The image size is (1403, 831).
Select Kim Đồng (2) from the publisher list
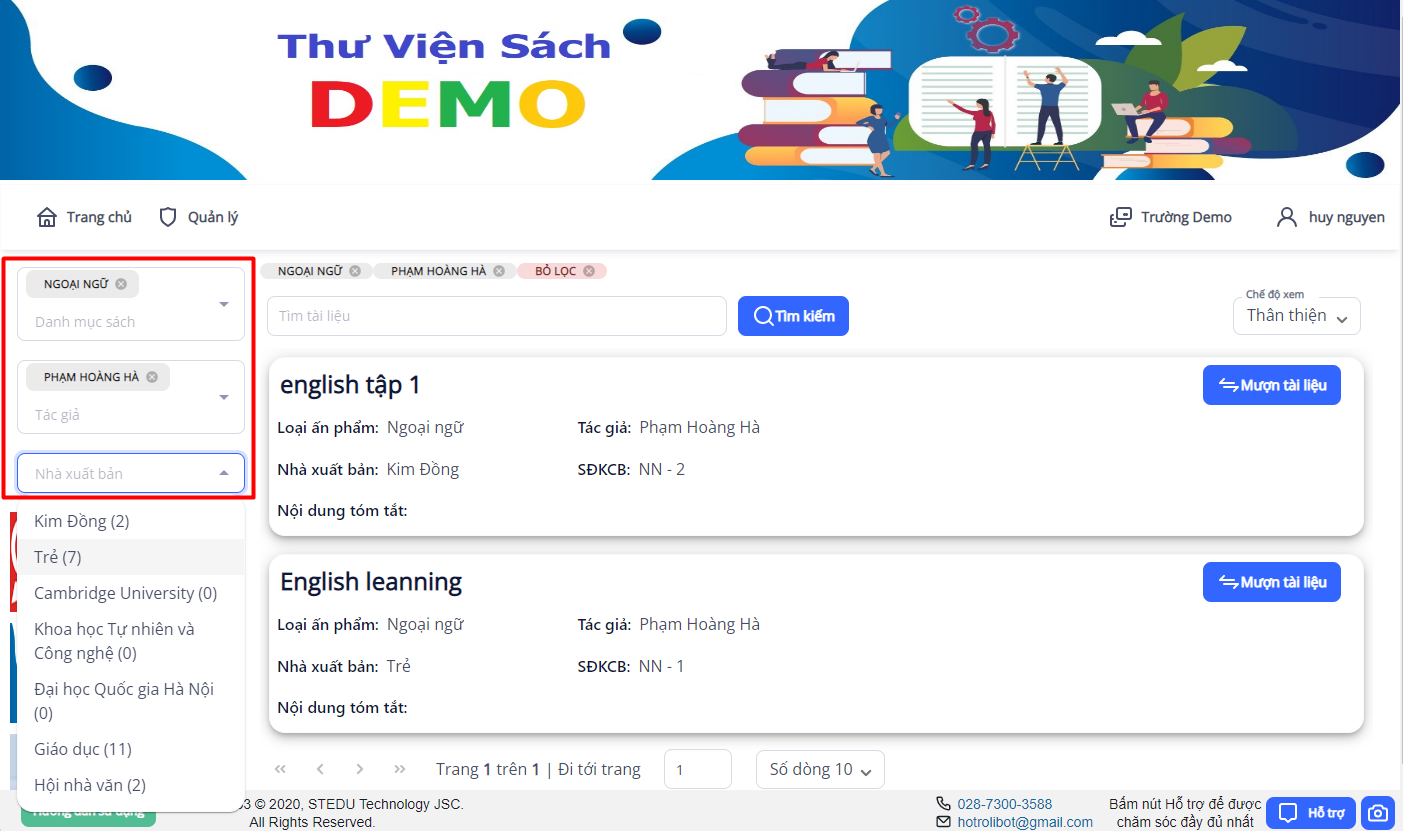click(82, 521)
